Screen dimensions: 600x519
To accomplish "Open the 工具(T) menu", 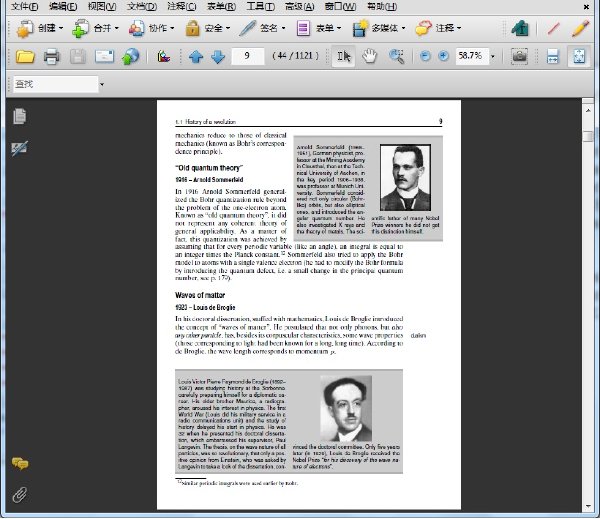I will (260, 7).
